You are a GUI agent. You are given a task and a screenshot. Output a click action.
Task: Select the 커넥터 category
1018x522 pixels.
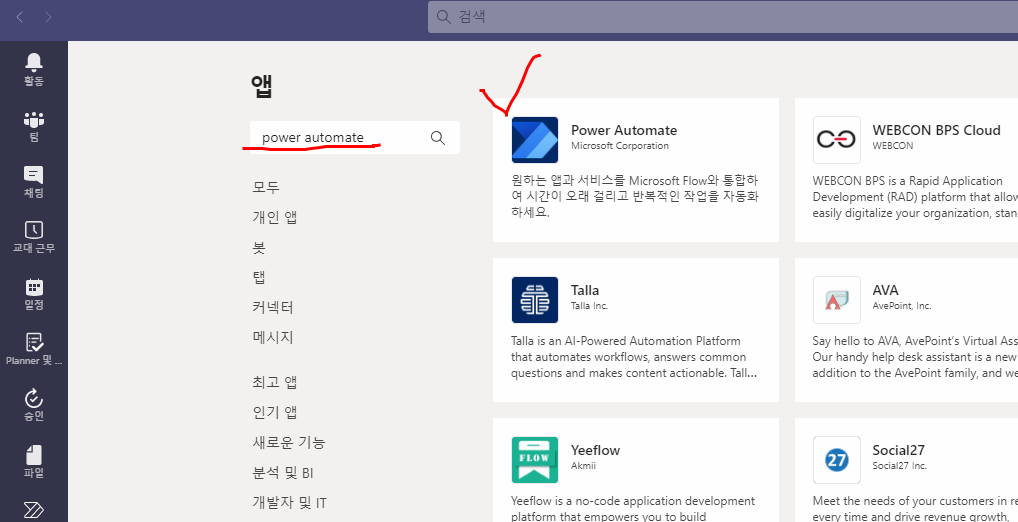pos(273,307)
